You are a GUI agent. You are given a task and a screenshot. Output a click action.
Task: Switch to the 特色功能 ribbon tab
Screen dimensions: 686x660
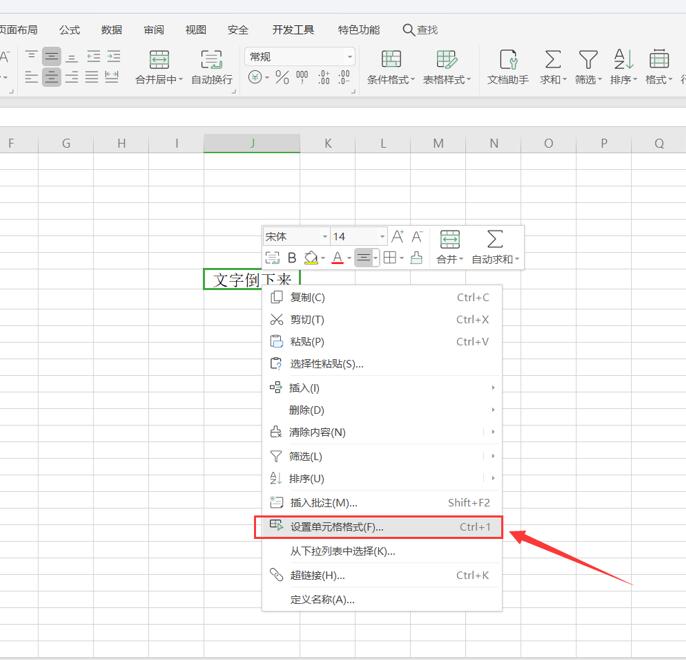359,30
